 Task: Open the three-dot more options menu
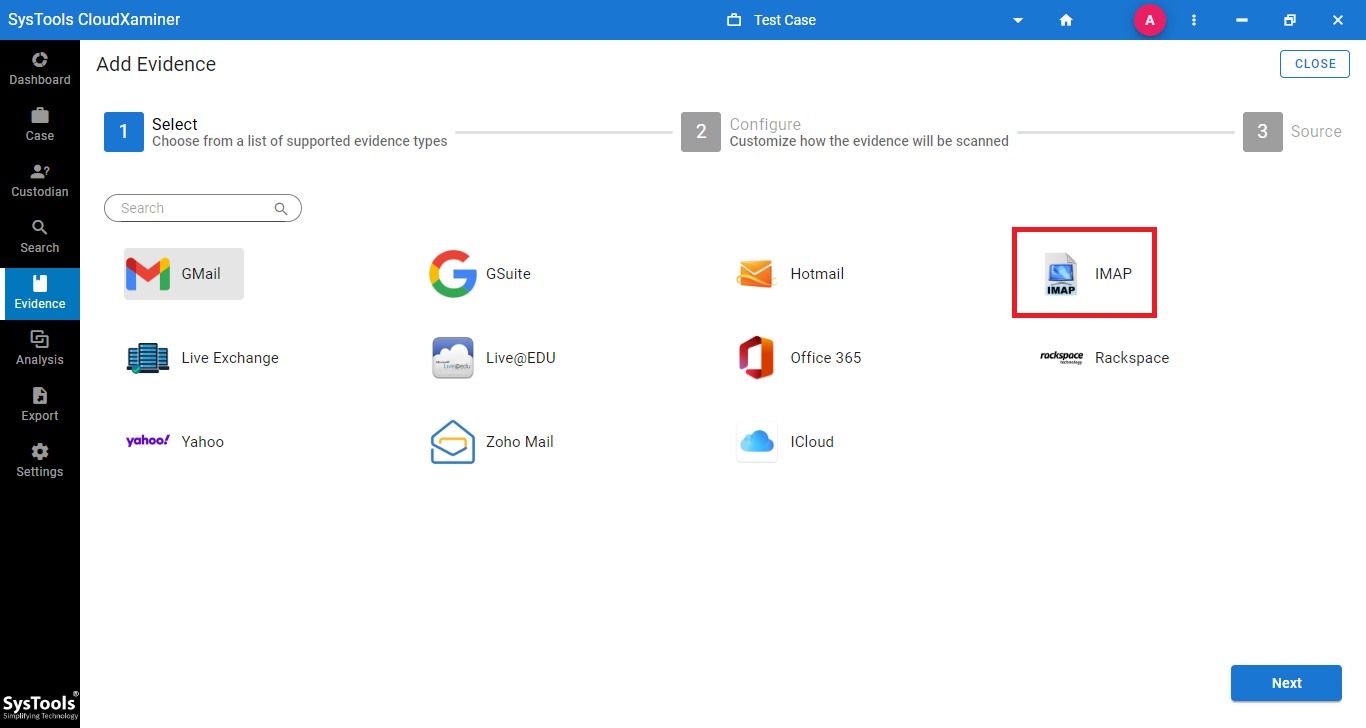pyautogui.click(x=1194, y=20)
